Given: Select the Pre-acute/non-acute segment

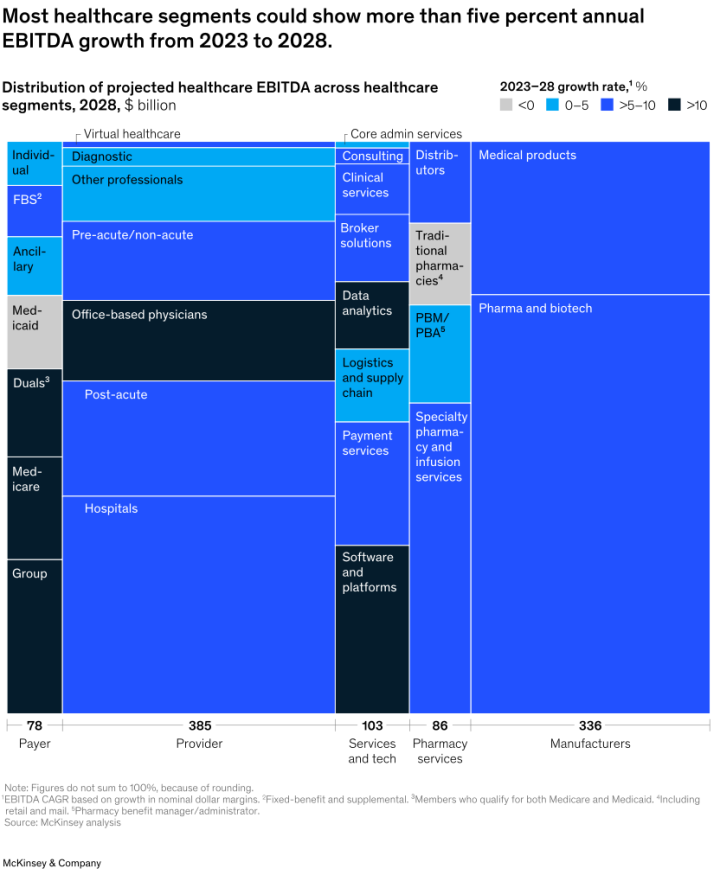Looking at the screenshot, I should point(198,260).
